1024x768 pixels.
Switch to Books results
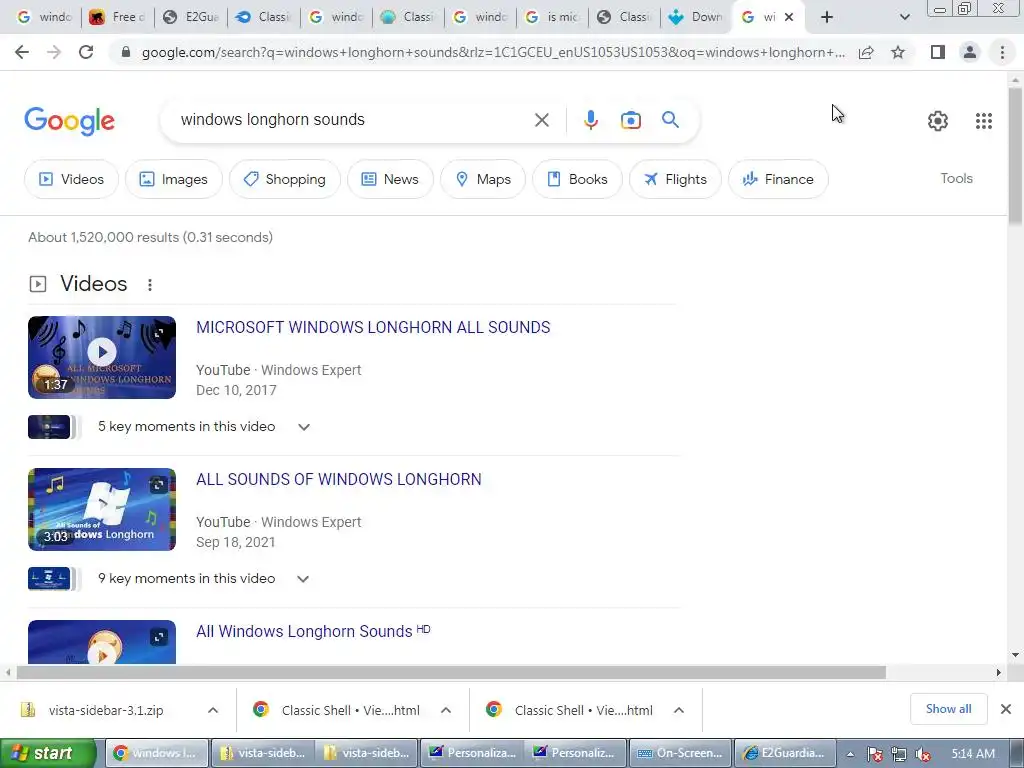coord(577,179)
